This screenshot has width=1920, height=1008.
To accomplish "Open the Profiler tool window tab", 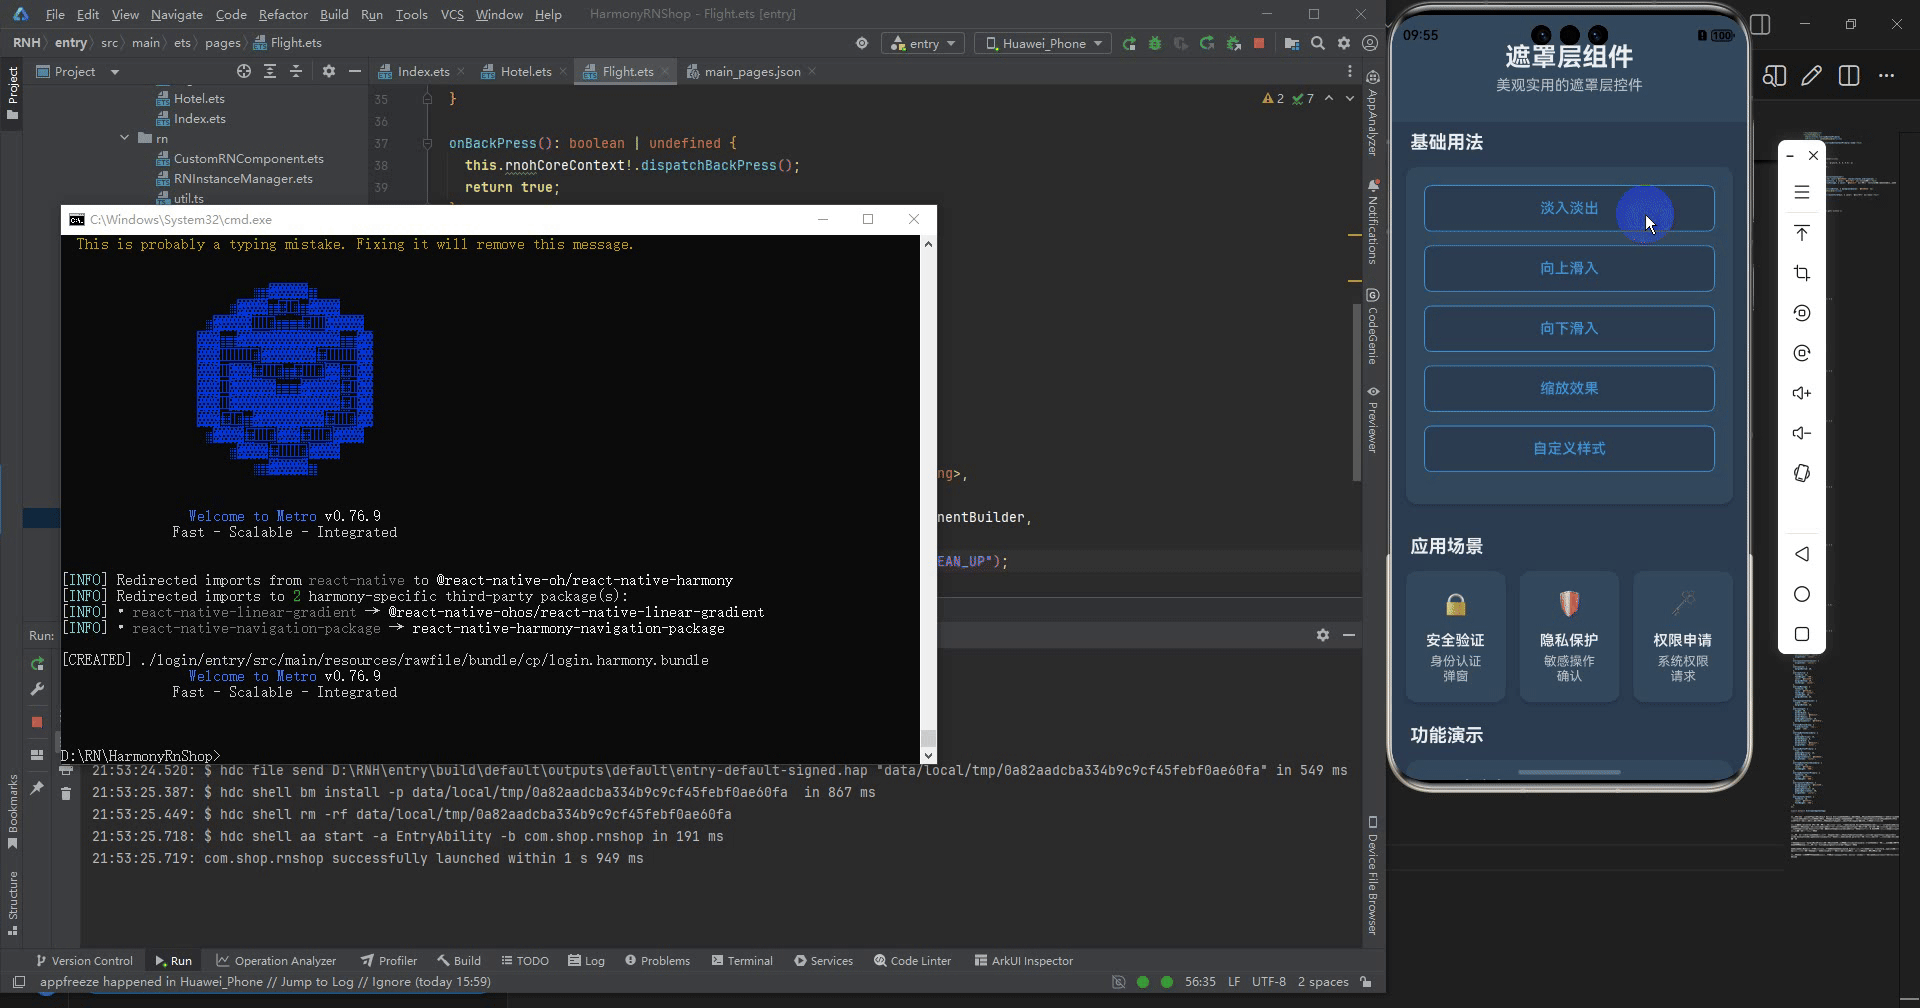I will (389, 960).
